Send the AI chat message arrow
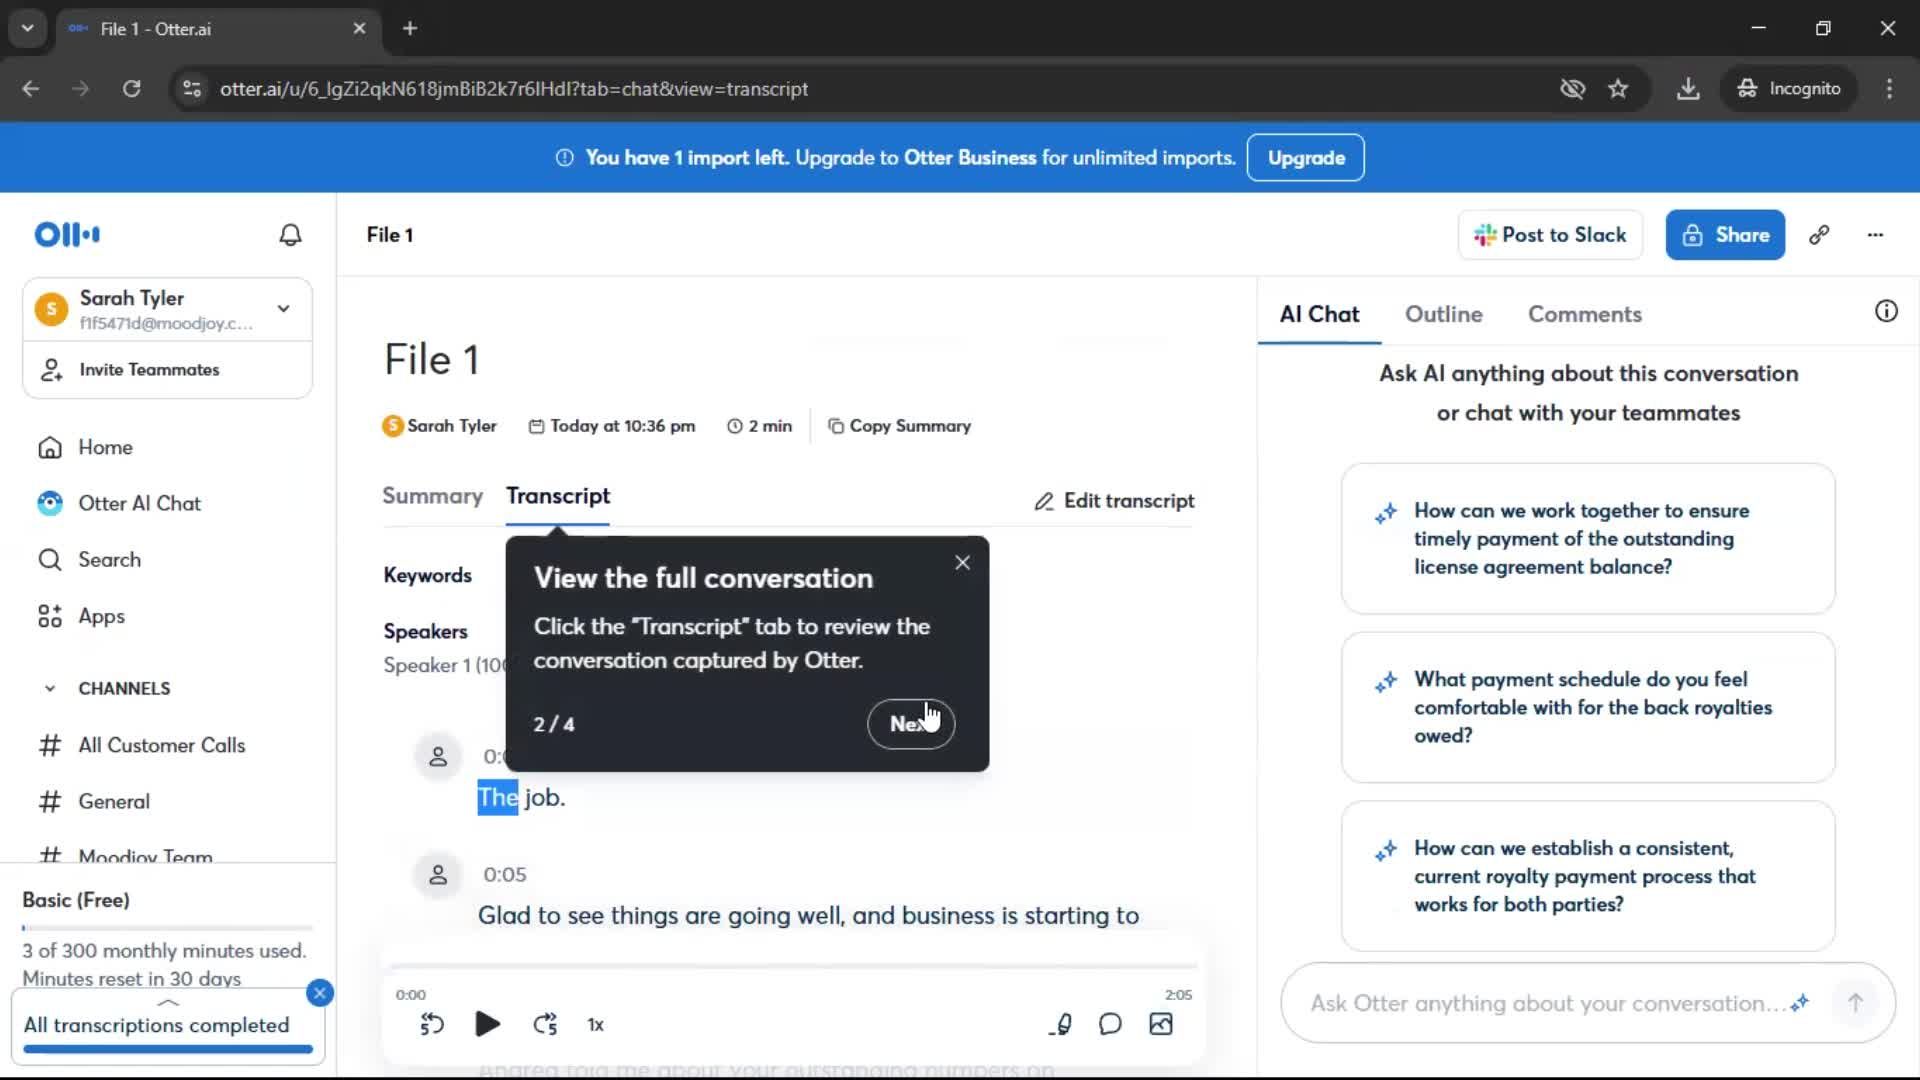The image size is (1920, 1080). [x=1855, y=1003]
